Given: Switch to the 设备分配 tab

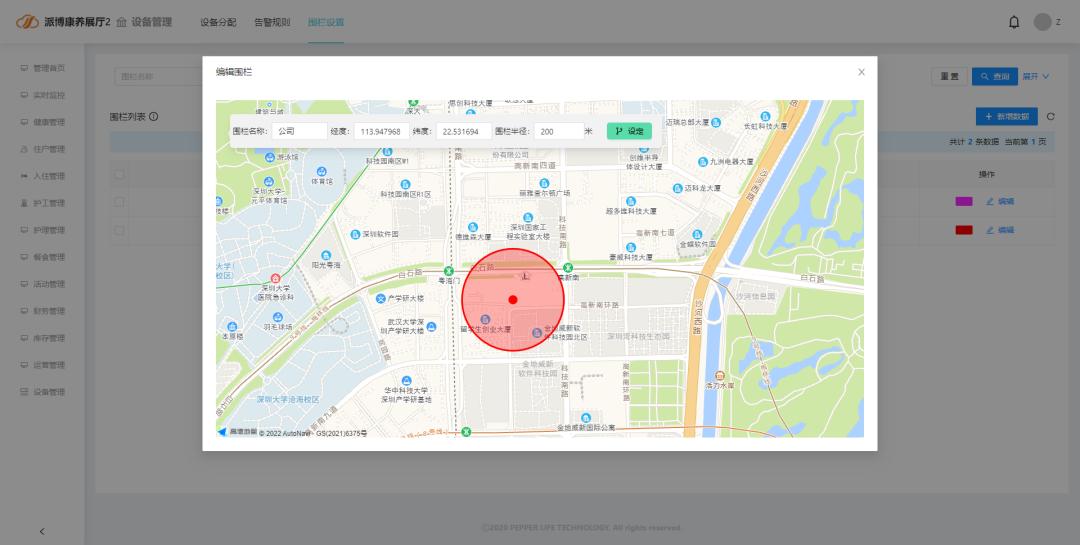Looking at the screenshot, I should click(x=218, y=22).
